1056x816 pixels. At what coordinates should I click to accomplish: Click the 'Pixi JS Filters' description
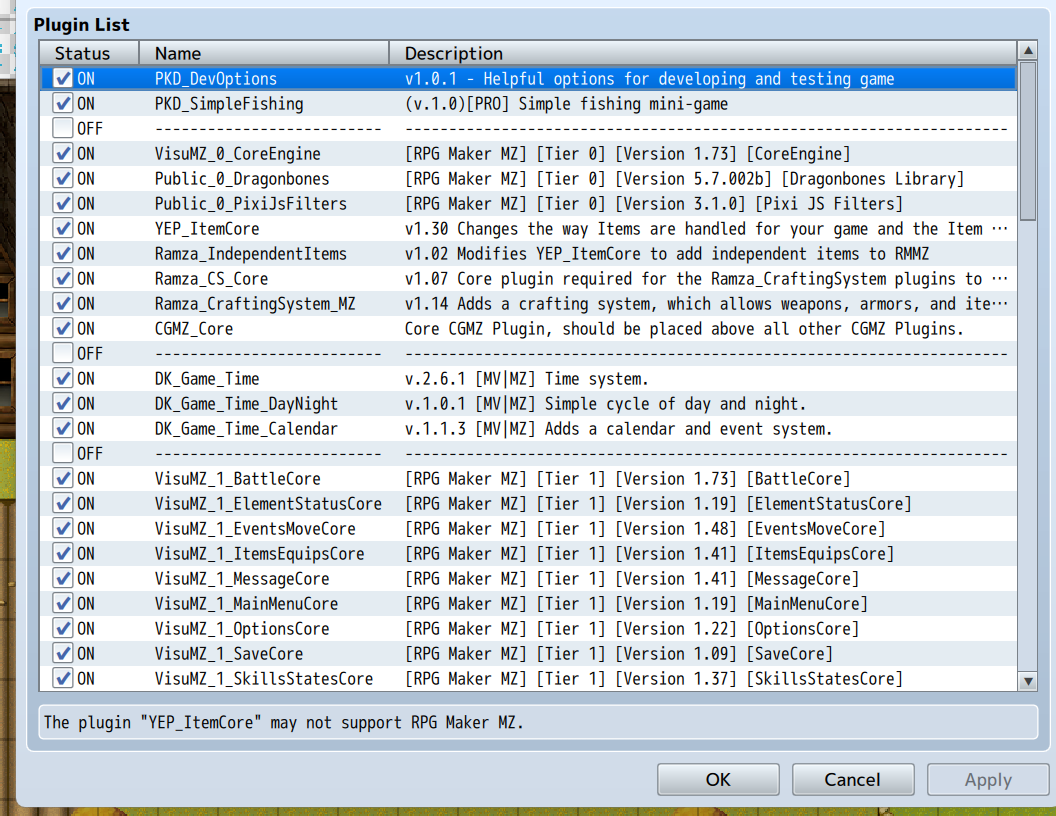coord(653,203)
